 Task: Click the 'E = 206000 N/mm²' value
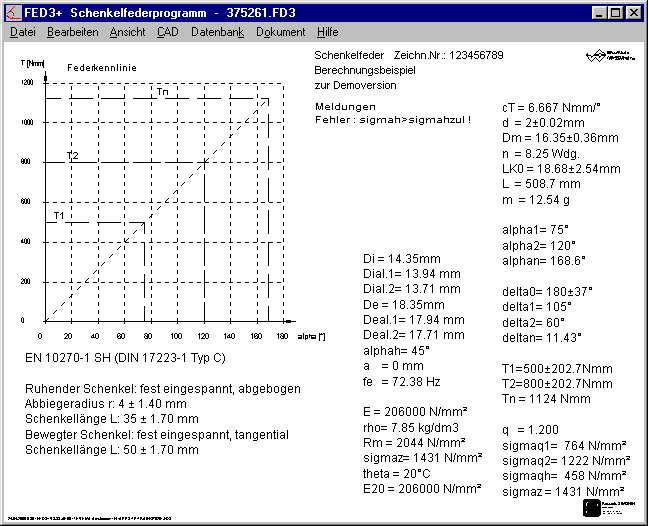(415, 412)
